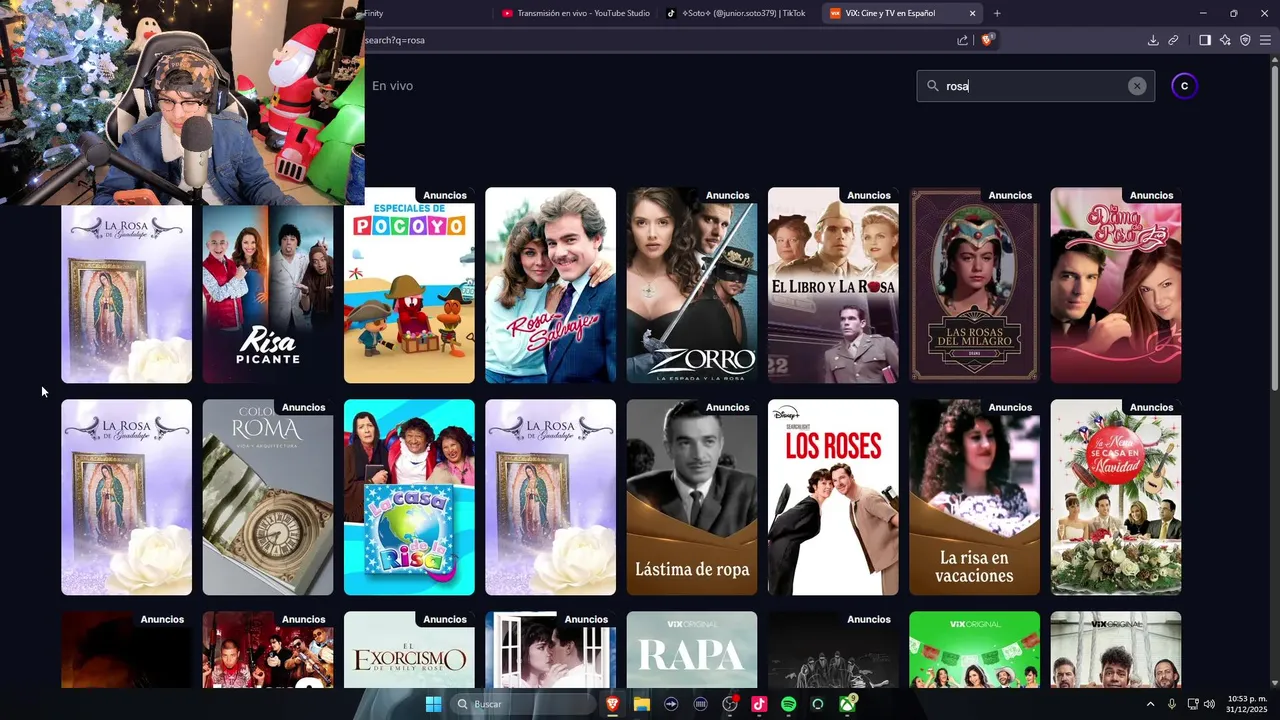Open the taskbar app with red notification dot
The height and width of the screenshot is (720, 1280).
pyautogui.click(x=730, y=704)
